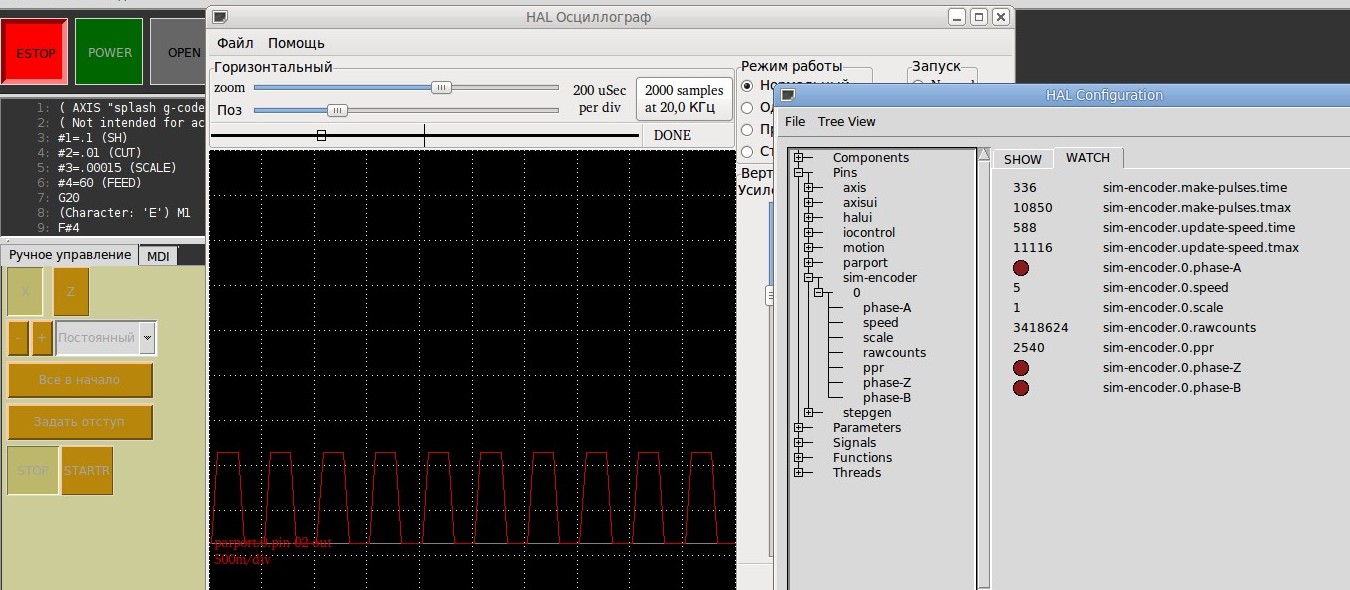
Task: Click the jog minus button
Action: click(x=18, y=338)
